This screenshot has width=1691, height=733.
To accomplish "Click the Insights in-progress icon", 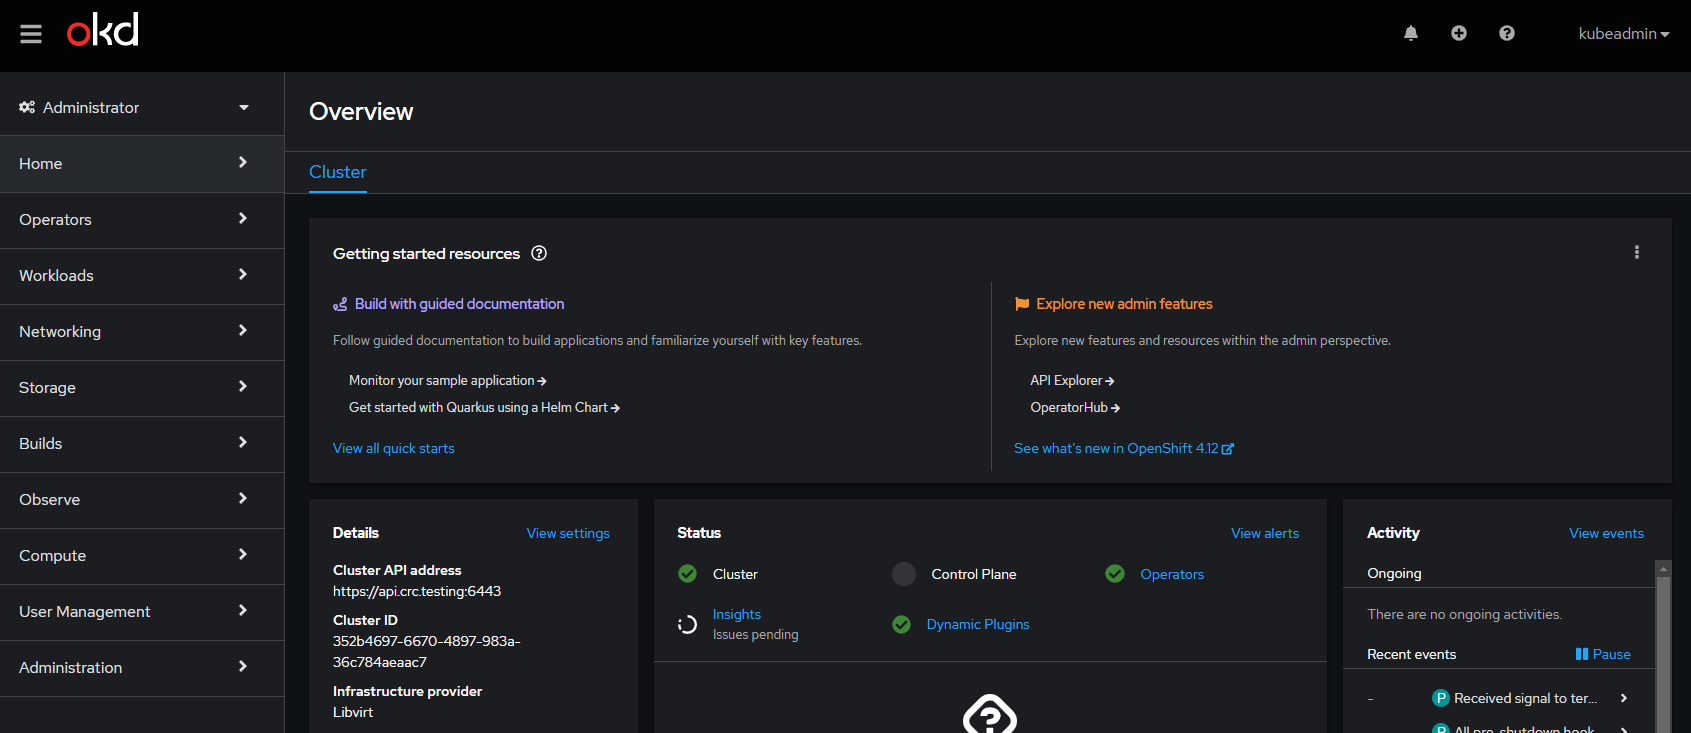I will [687, 624].
